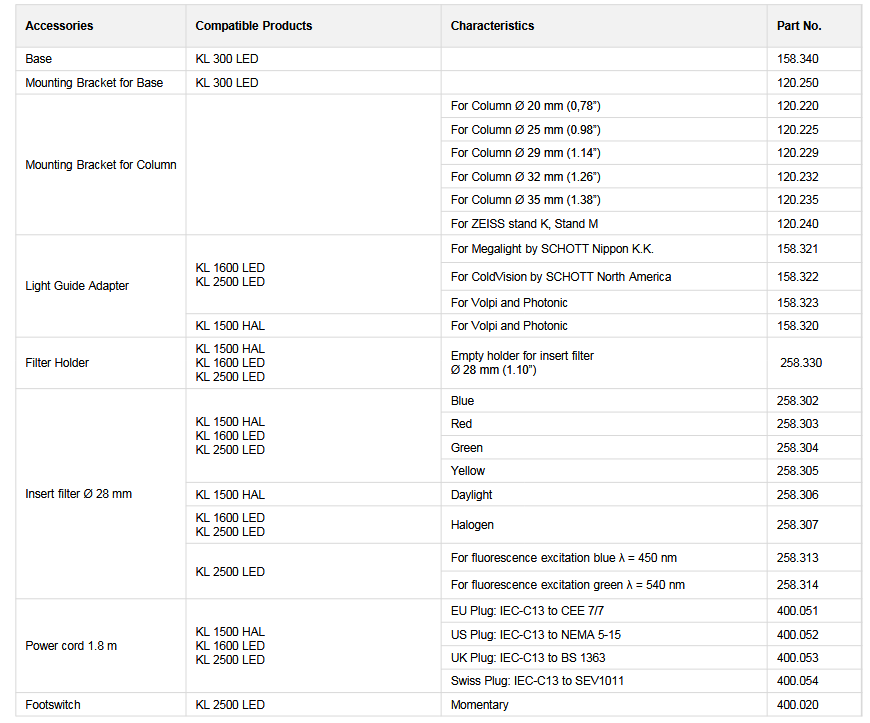This screenshot has height=723, width=870.
Task: Click the Accessories column header
Action: (x=59, y=26)
